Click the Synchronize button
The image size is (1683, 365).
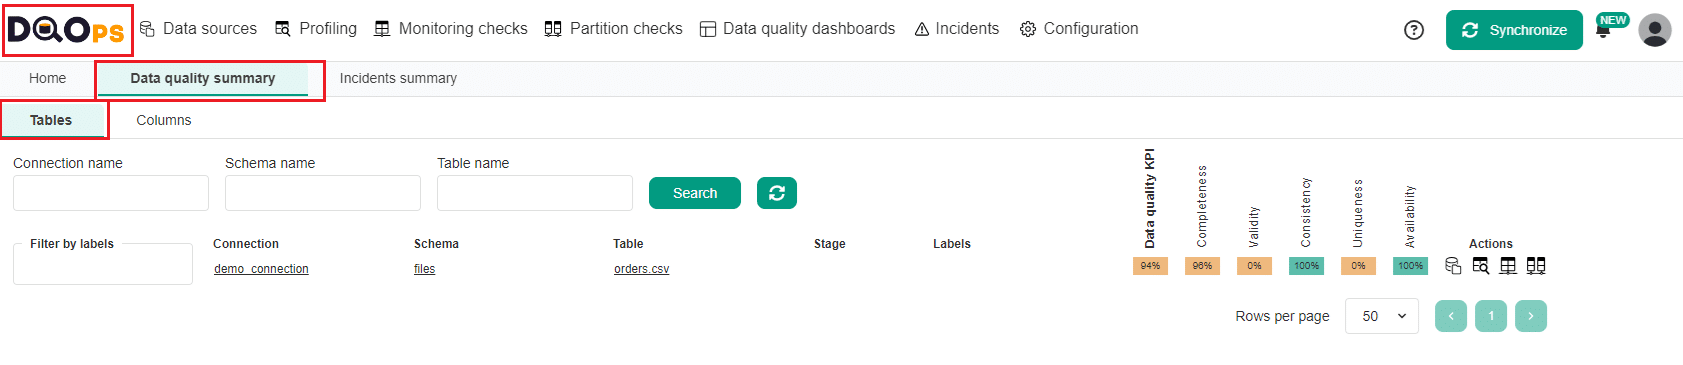[1514, 30]
